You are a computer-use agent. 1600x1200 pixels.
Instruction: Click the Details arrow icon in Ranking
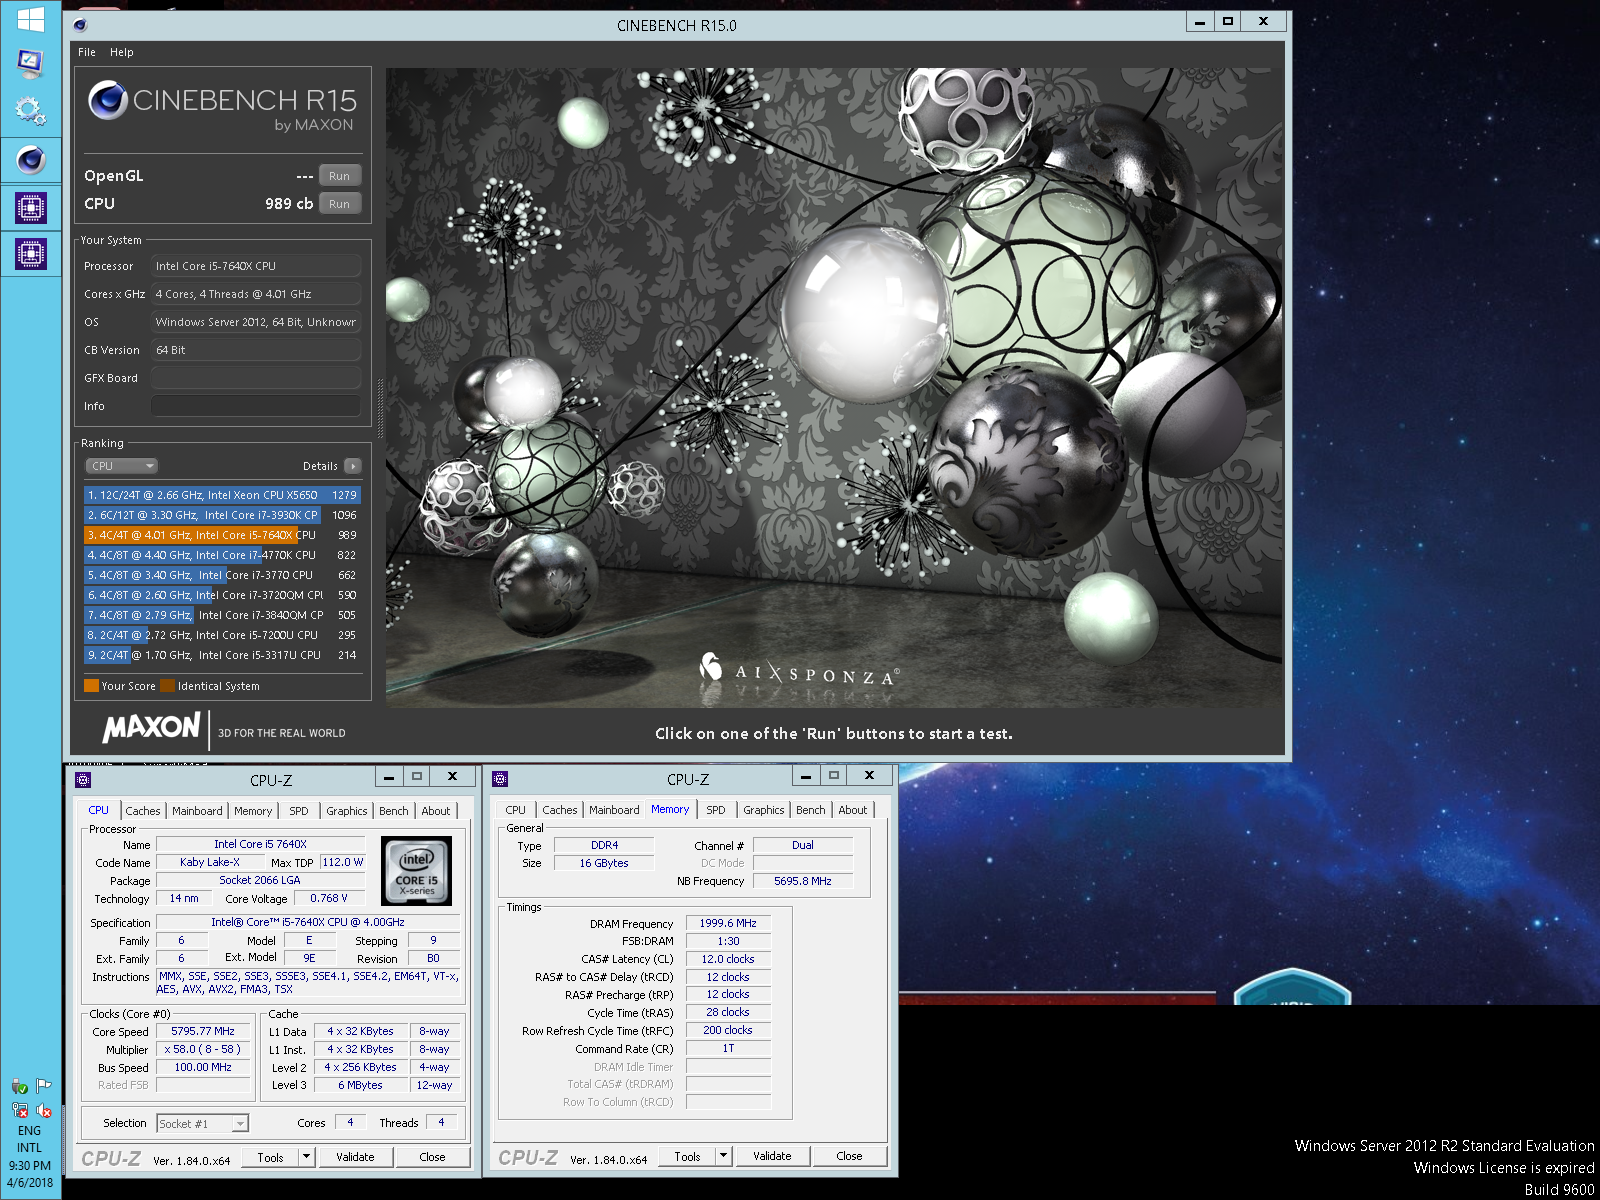(352, 466)
